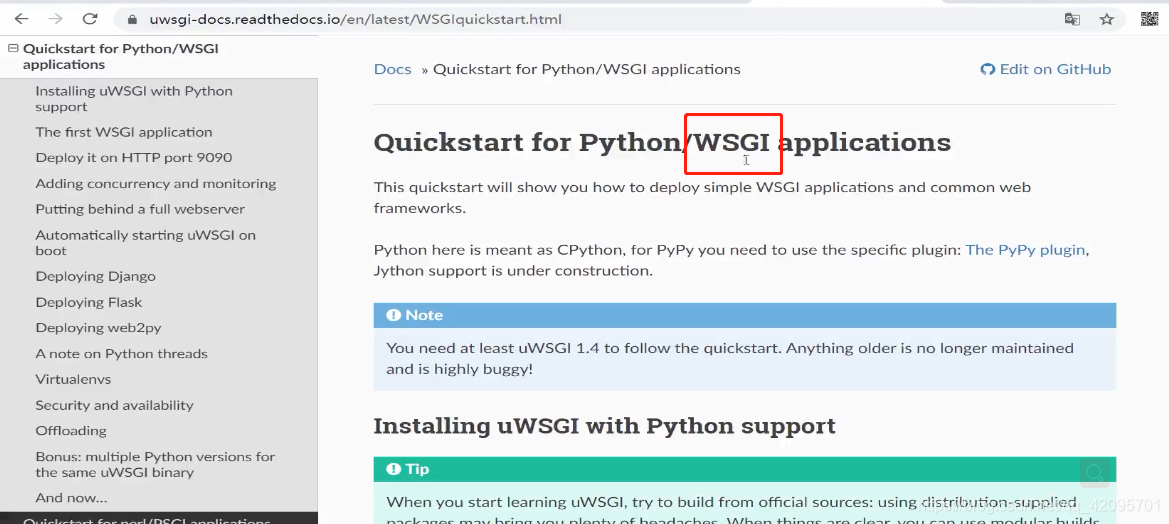Click the GitHub icon beside Edit on GitHub
Image resolution: width=1169 pixels, height=524 pixels.
pos(988,69)
